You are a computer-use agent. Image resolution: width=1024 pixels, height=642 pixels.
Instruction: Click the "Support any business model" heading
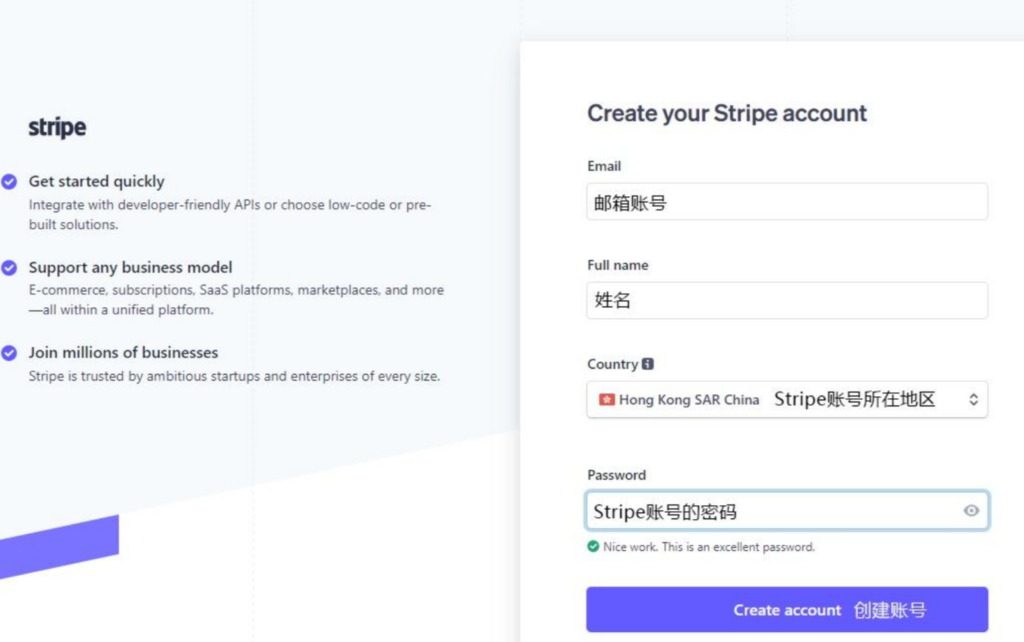(131, 267)
